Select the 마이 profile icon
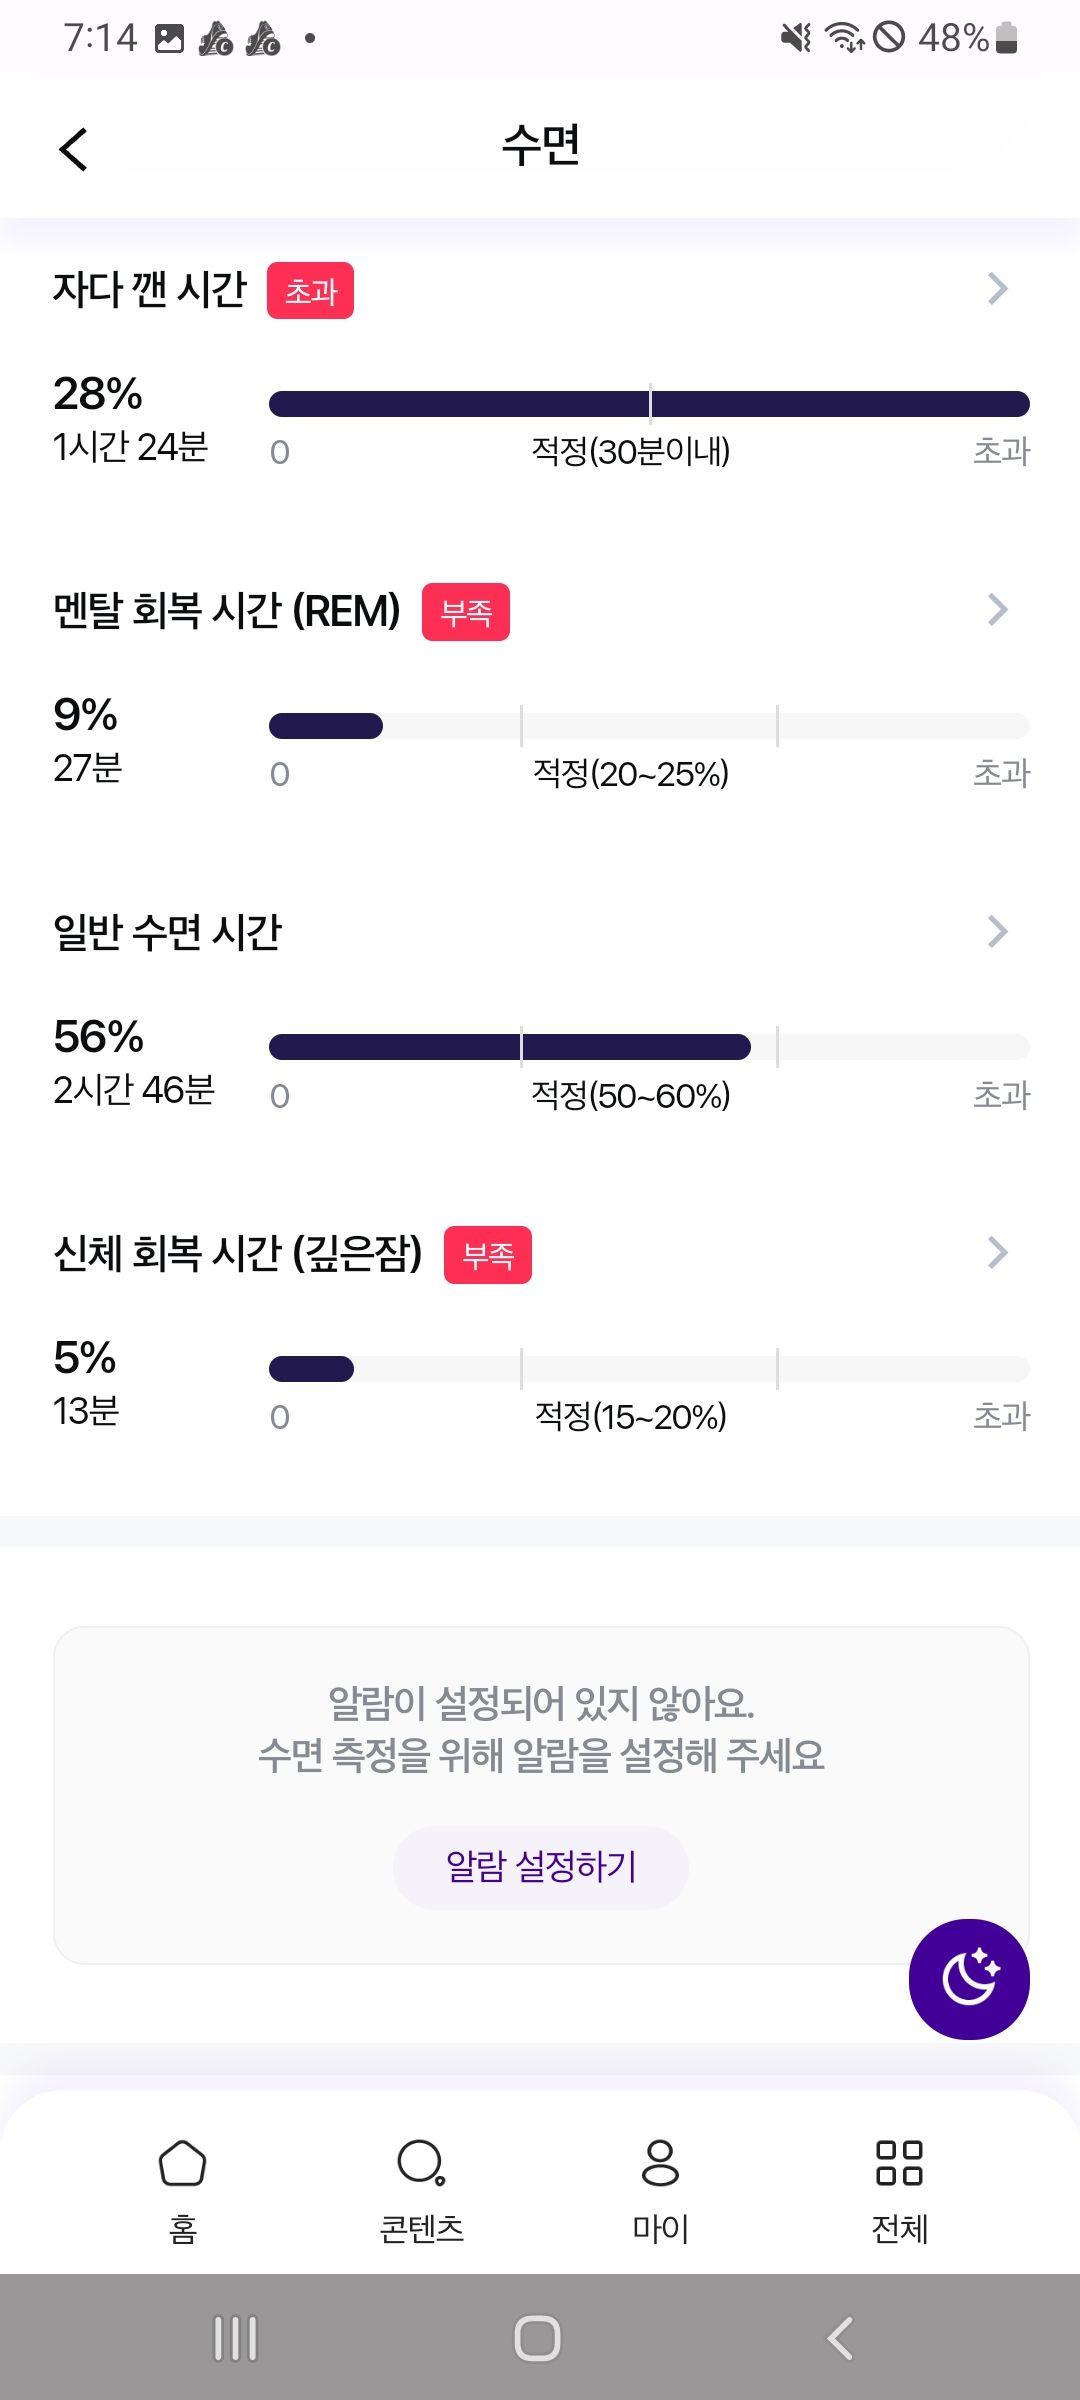The width and height of the screenshot is (1080, 2400). click(x=660, y=2163)
